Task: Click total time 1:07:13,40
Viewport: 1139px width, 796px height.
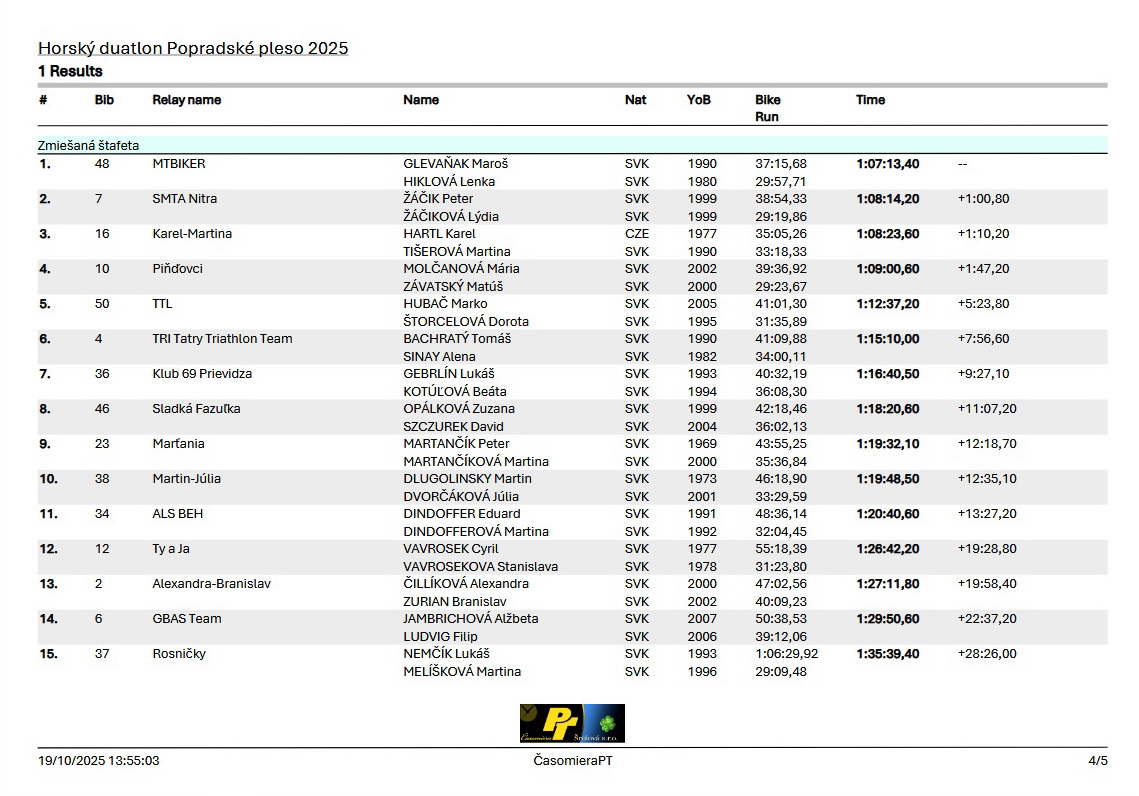Action: [x=887, y=164]
